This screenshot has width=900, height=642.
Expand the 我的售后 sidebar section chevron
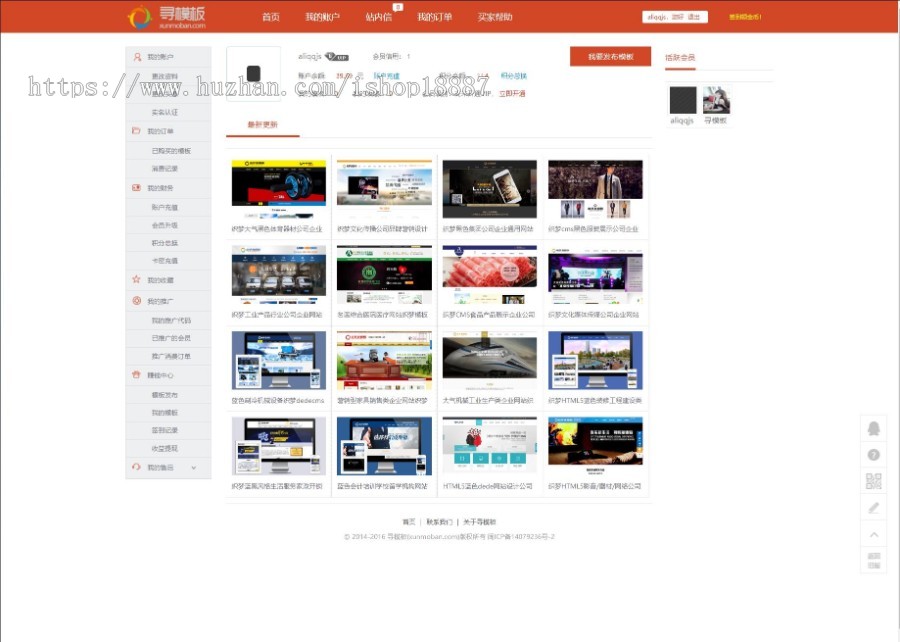point(193,468)
